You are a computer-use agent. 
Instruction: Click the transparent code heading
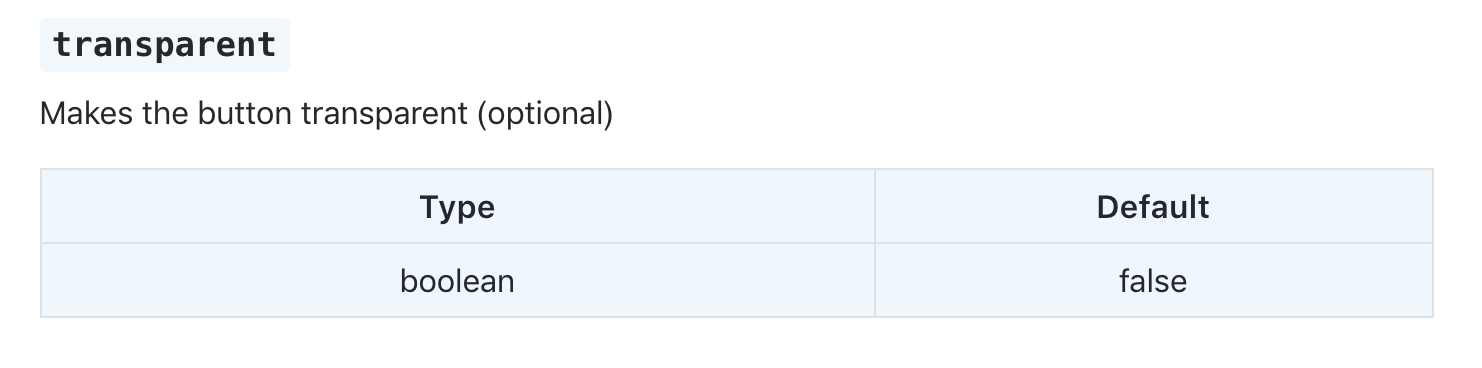coord(164,45)
